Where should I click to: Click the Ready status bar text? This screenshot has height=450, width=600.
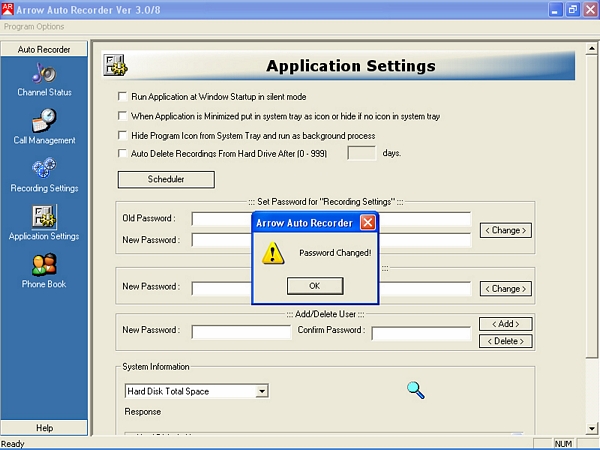tap(13, 444)
